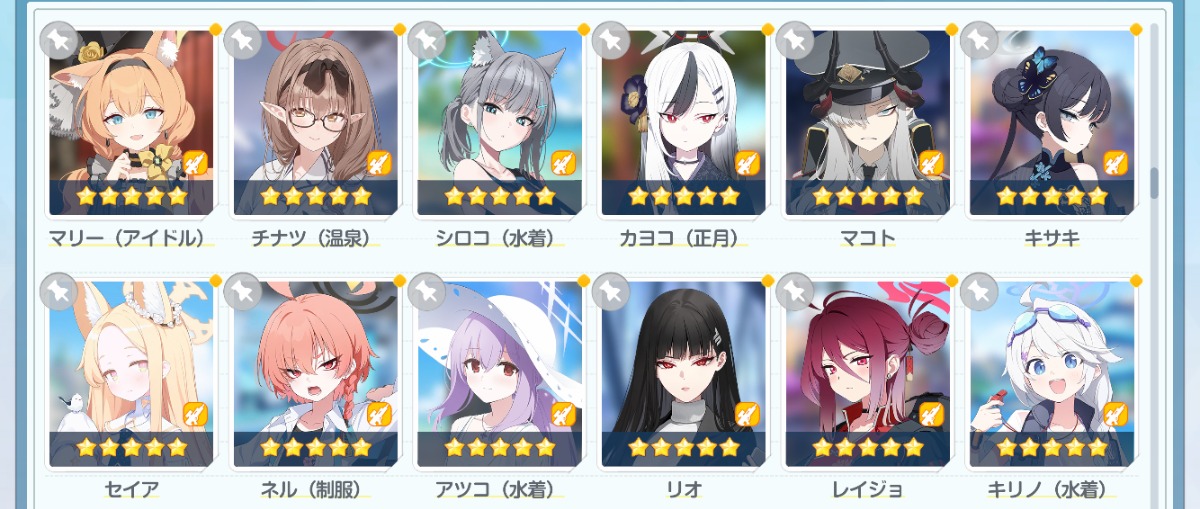The image size is (1200, 509).
Task: Toggle the pin icon on マリー(アイドル) card
Action: [x=59, y=40]
